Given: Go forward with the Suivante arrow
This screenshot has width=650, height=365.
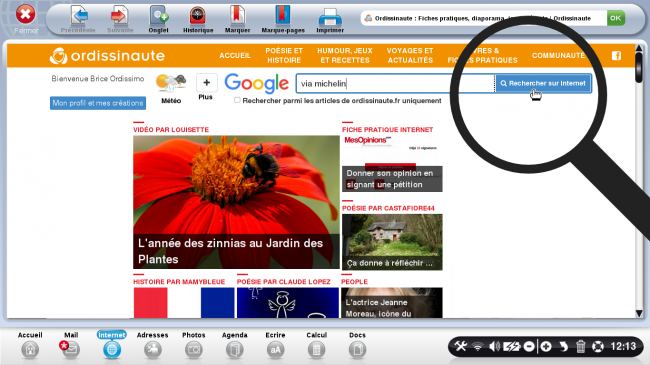Looking at the screenshot, I should pyautogui.click(x=120, y=19).
